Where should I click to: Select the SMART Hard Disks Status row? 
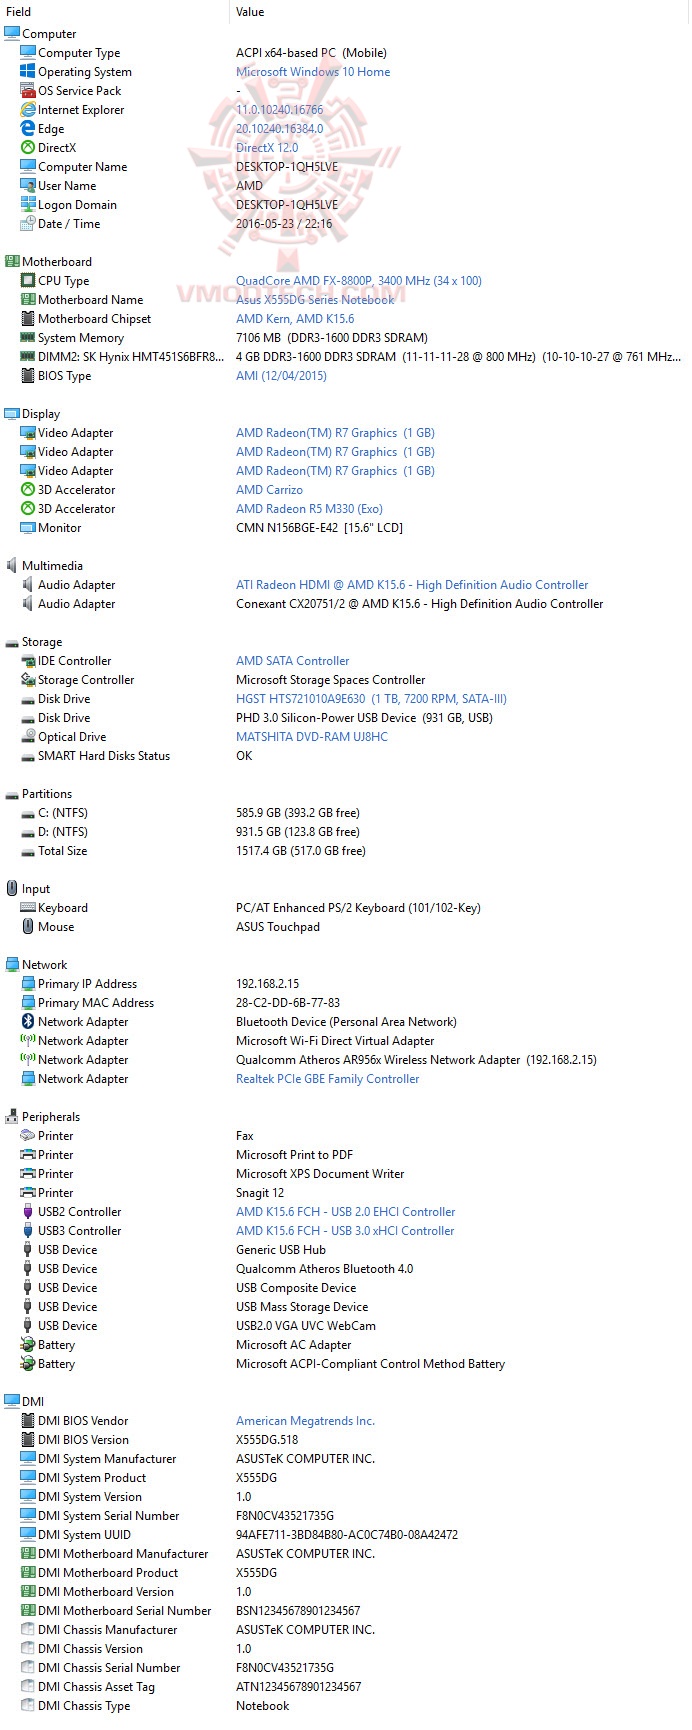pos(346,756)
